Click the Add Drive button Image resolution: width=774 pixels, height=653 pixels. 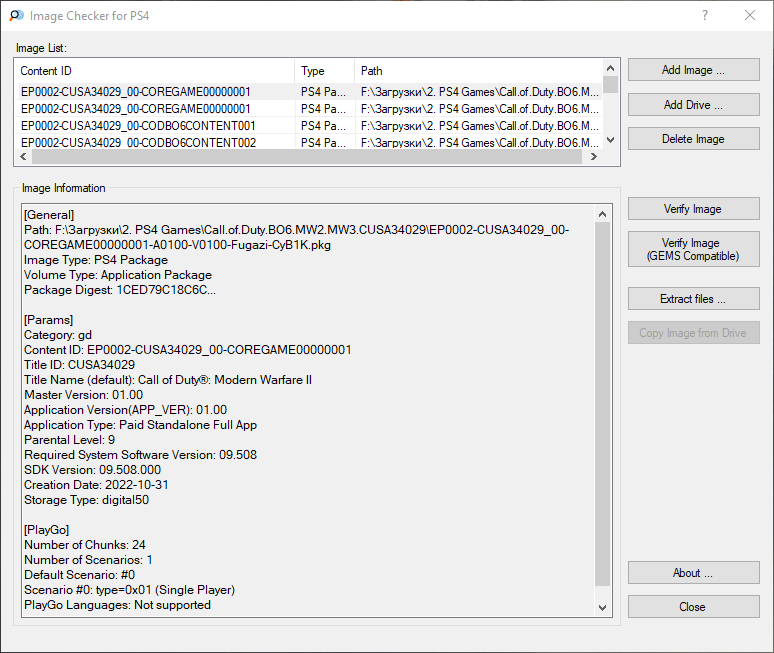694,105
